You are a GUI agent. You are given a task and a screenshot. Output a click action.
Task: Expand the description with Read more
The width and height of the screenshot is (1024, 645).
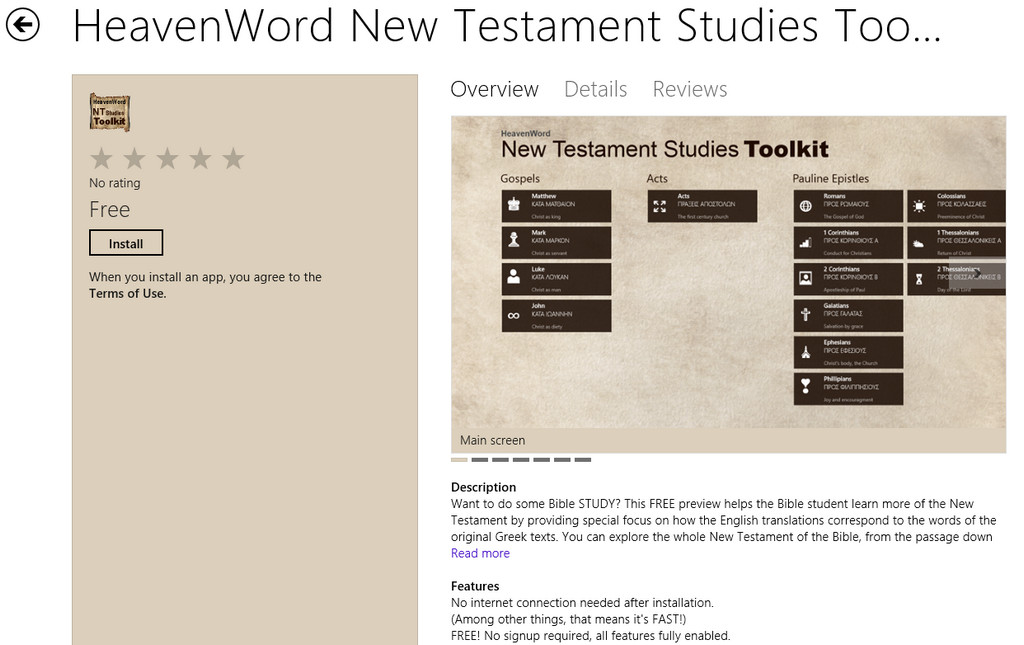[x=480, y=552]
